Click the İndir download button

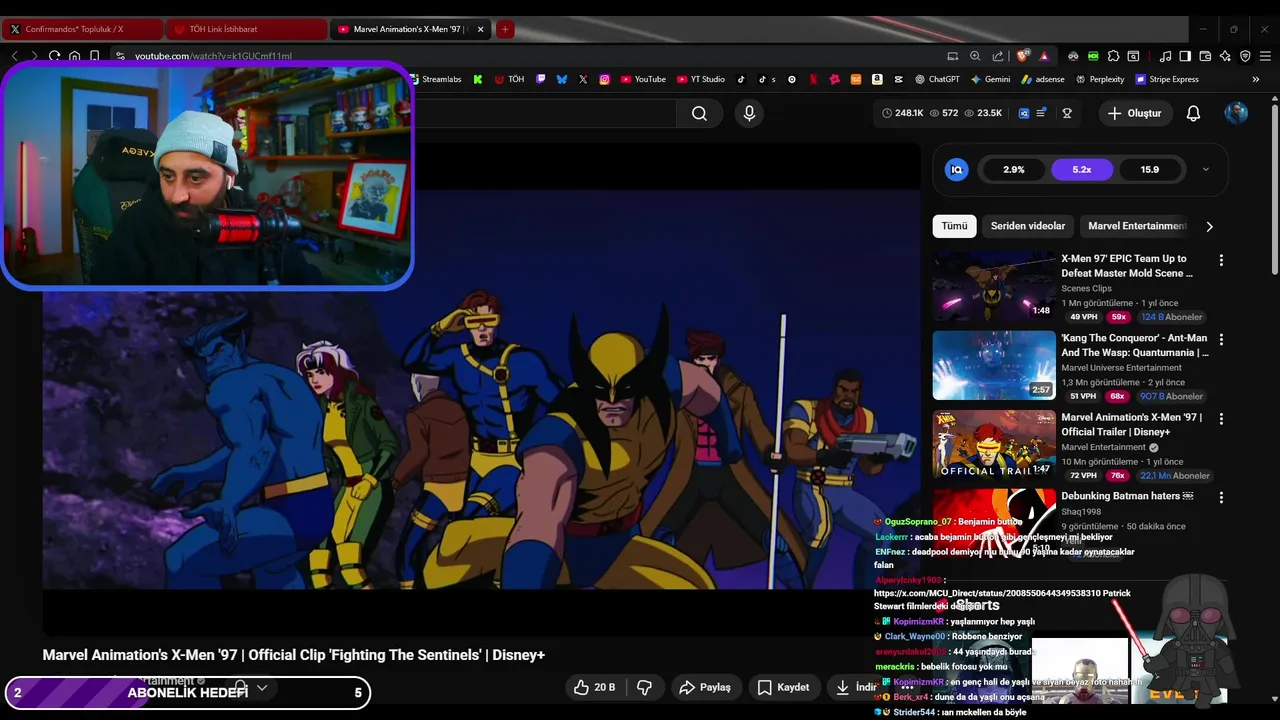tap(857, 687)
